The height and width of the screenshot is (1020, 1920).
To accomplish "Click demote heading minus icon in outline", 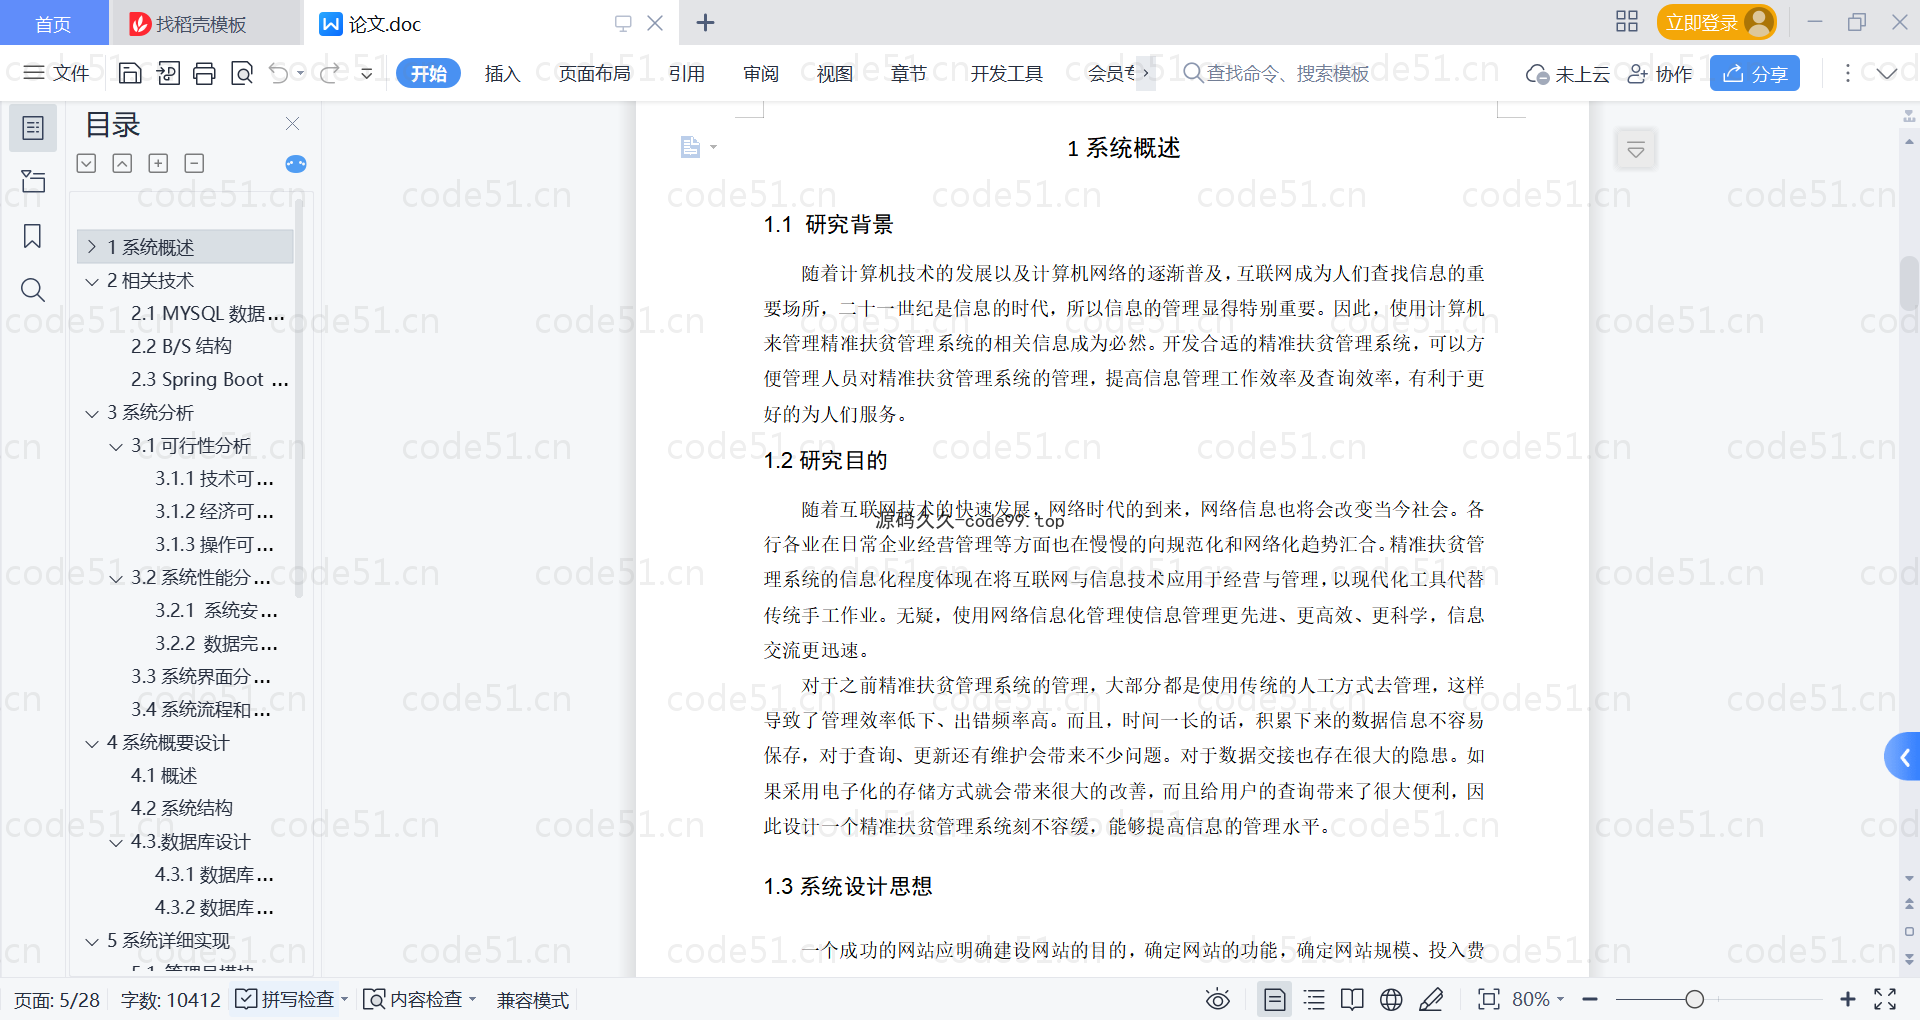I will [194, 163].
